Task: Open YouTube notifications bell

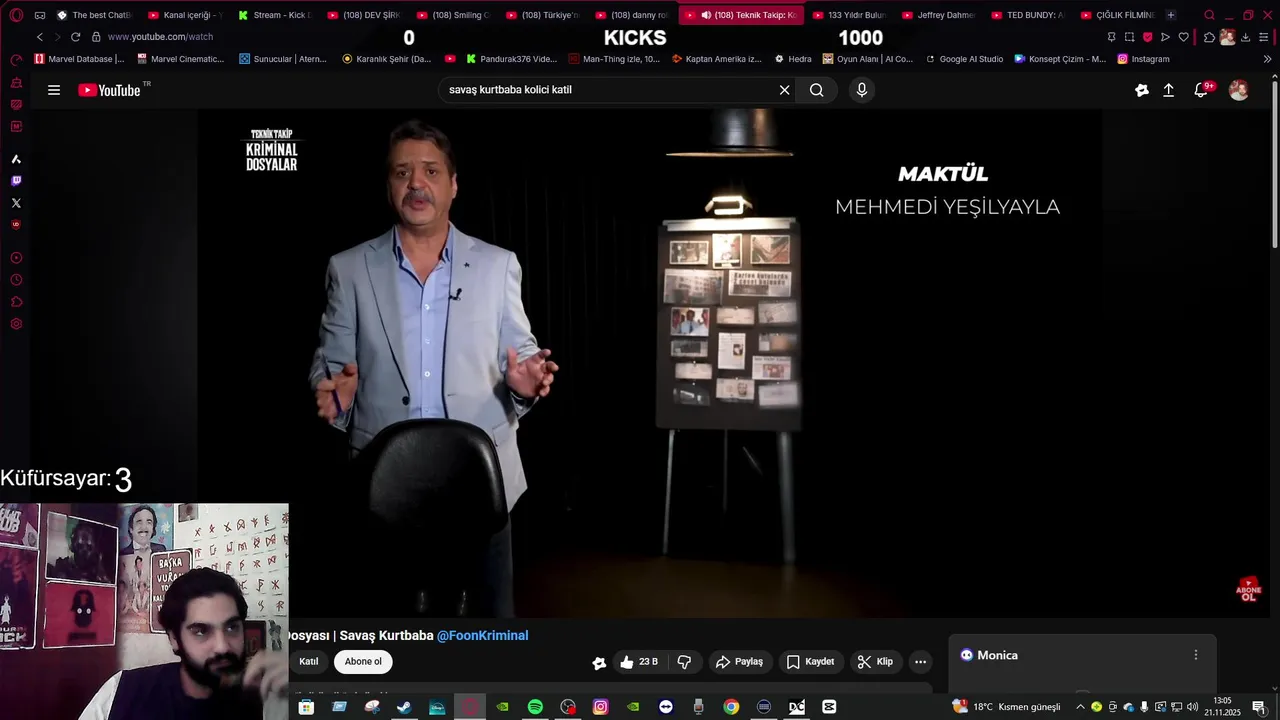Action: (x=1201, y=90)
